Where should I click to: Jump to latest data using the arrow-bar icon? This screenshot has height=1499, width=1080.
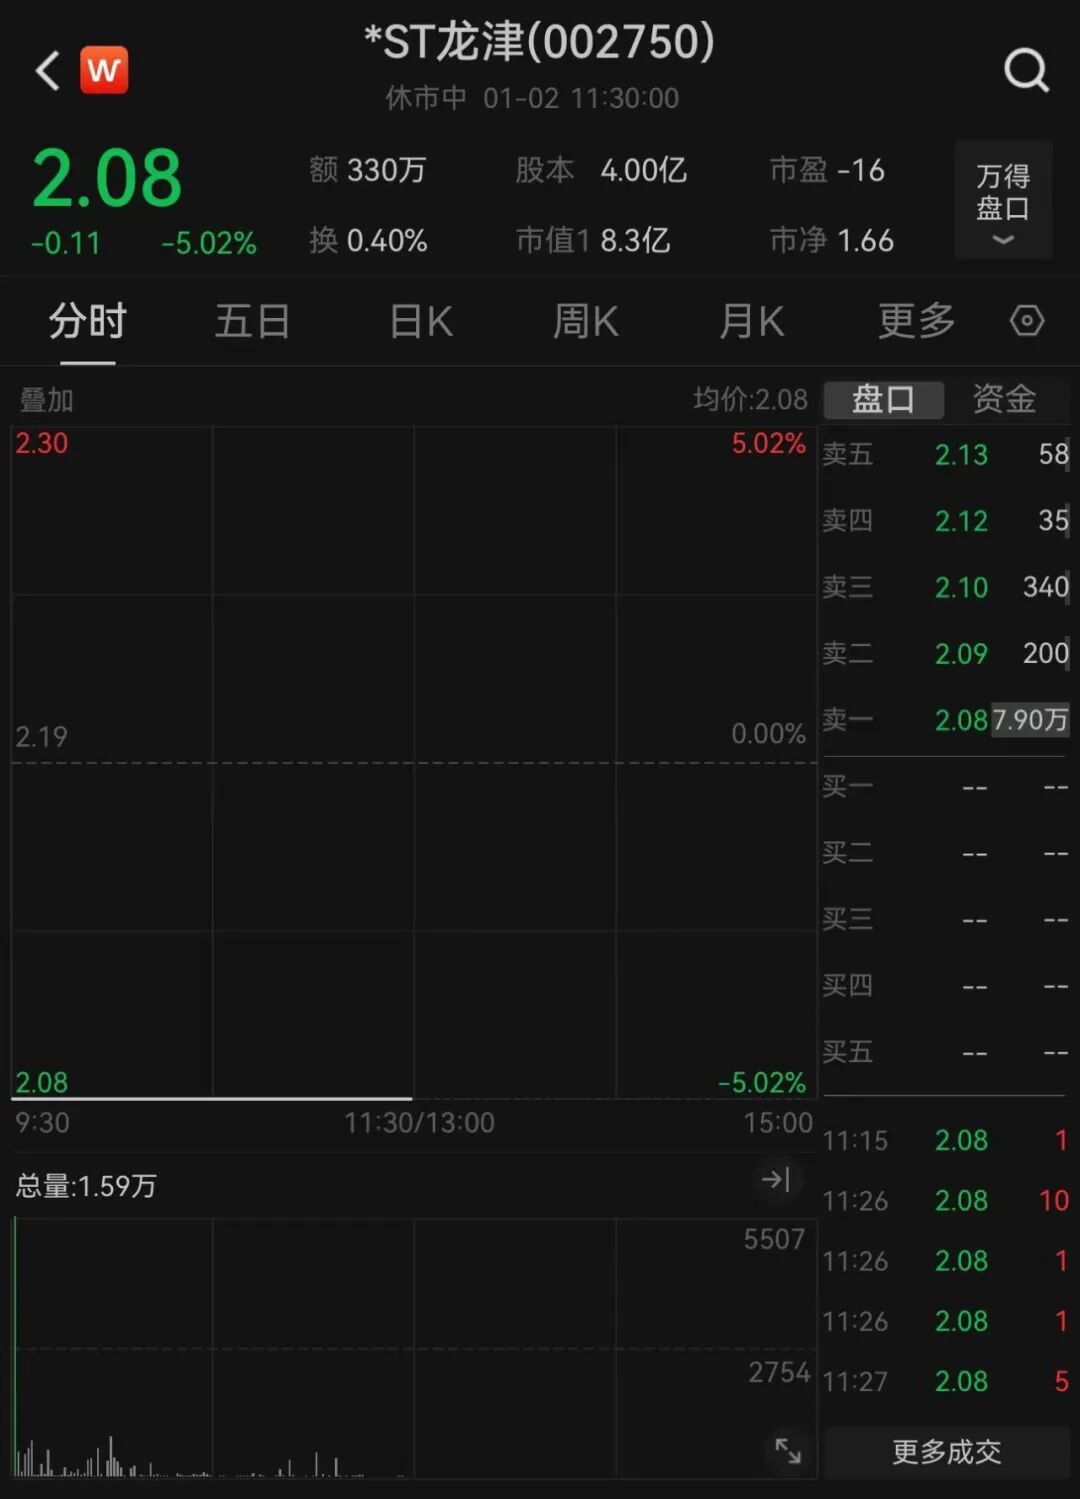click(778, 1180)
